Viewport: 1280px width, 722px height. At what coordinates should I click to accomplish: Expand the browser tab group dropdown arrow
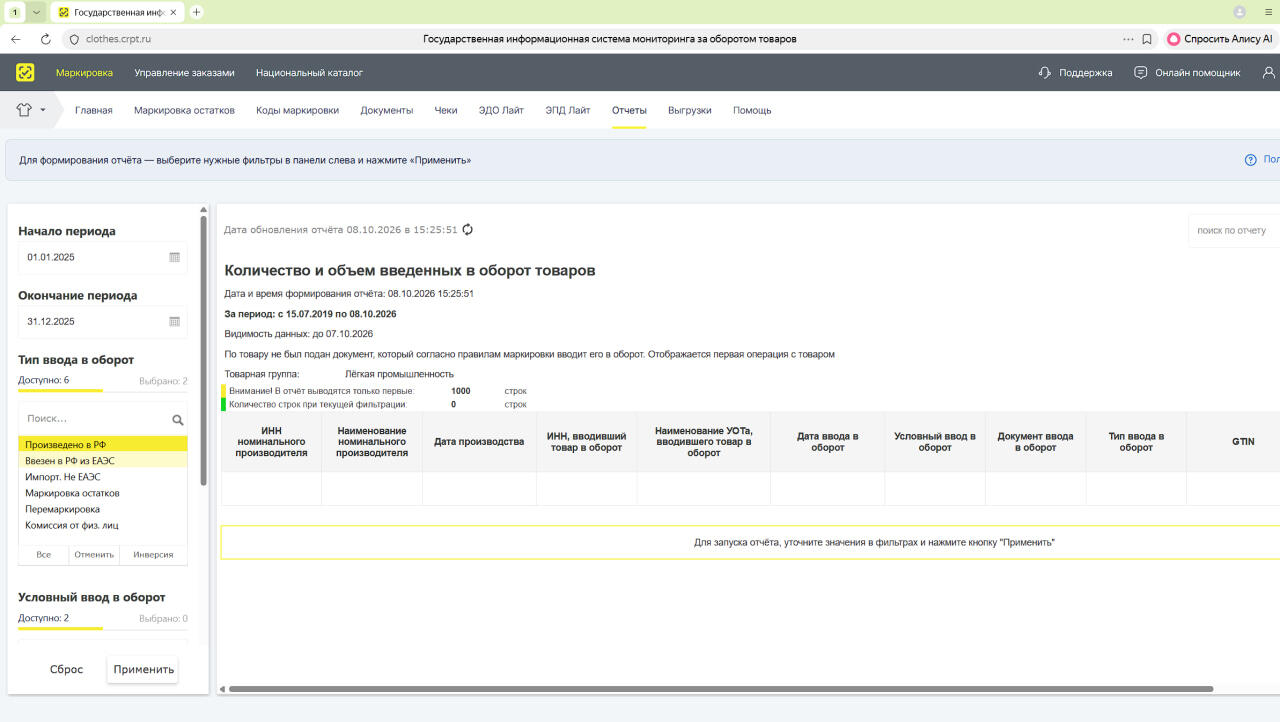tap(37, 12)
